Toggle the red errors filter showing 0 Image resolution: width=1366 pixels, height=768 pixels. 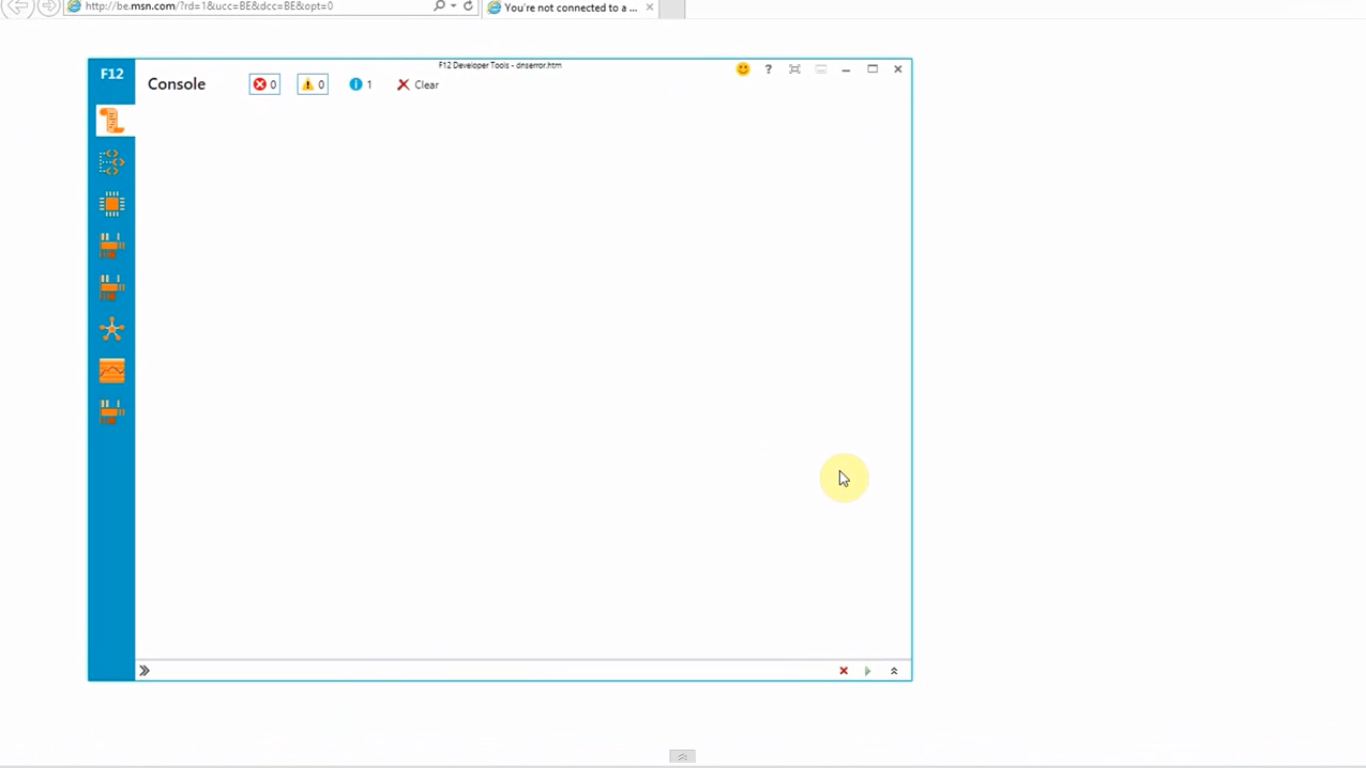click(264, 85)
